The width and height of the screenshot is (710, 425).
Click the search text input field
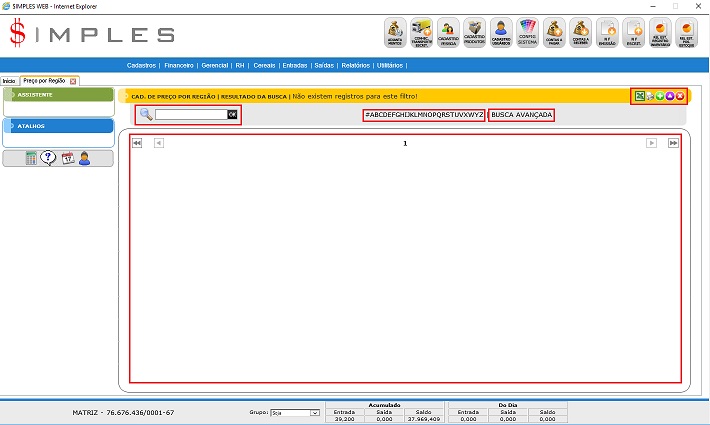tap(190, 115)
